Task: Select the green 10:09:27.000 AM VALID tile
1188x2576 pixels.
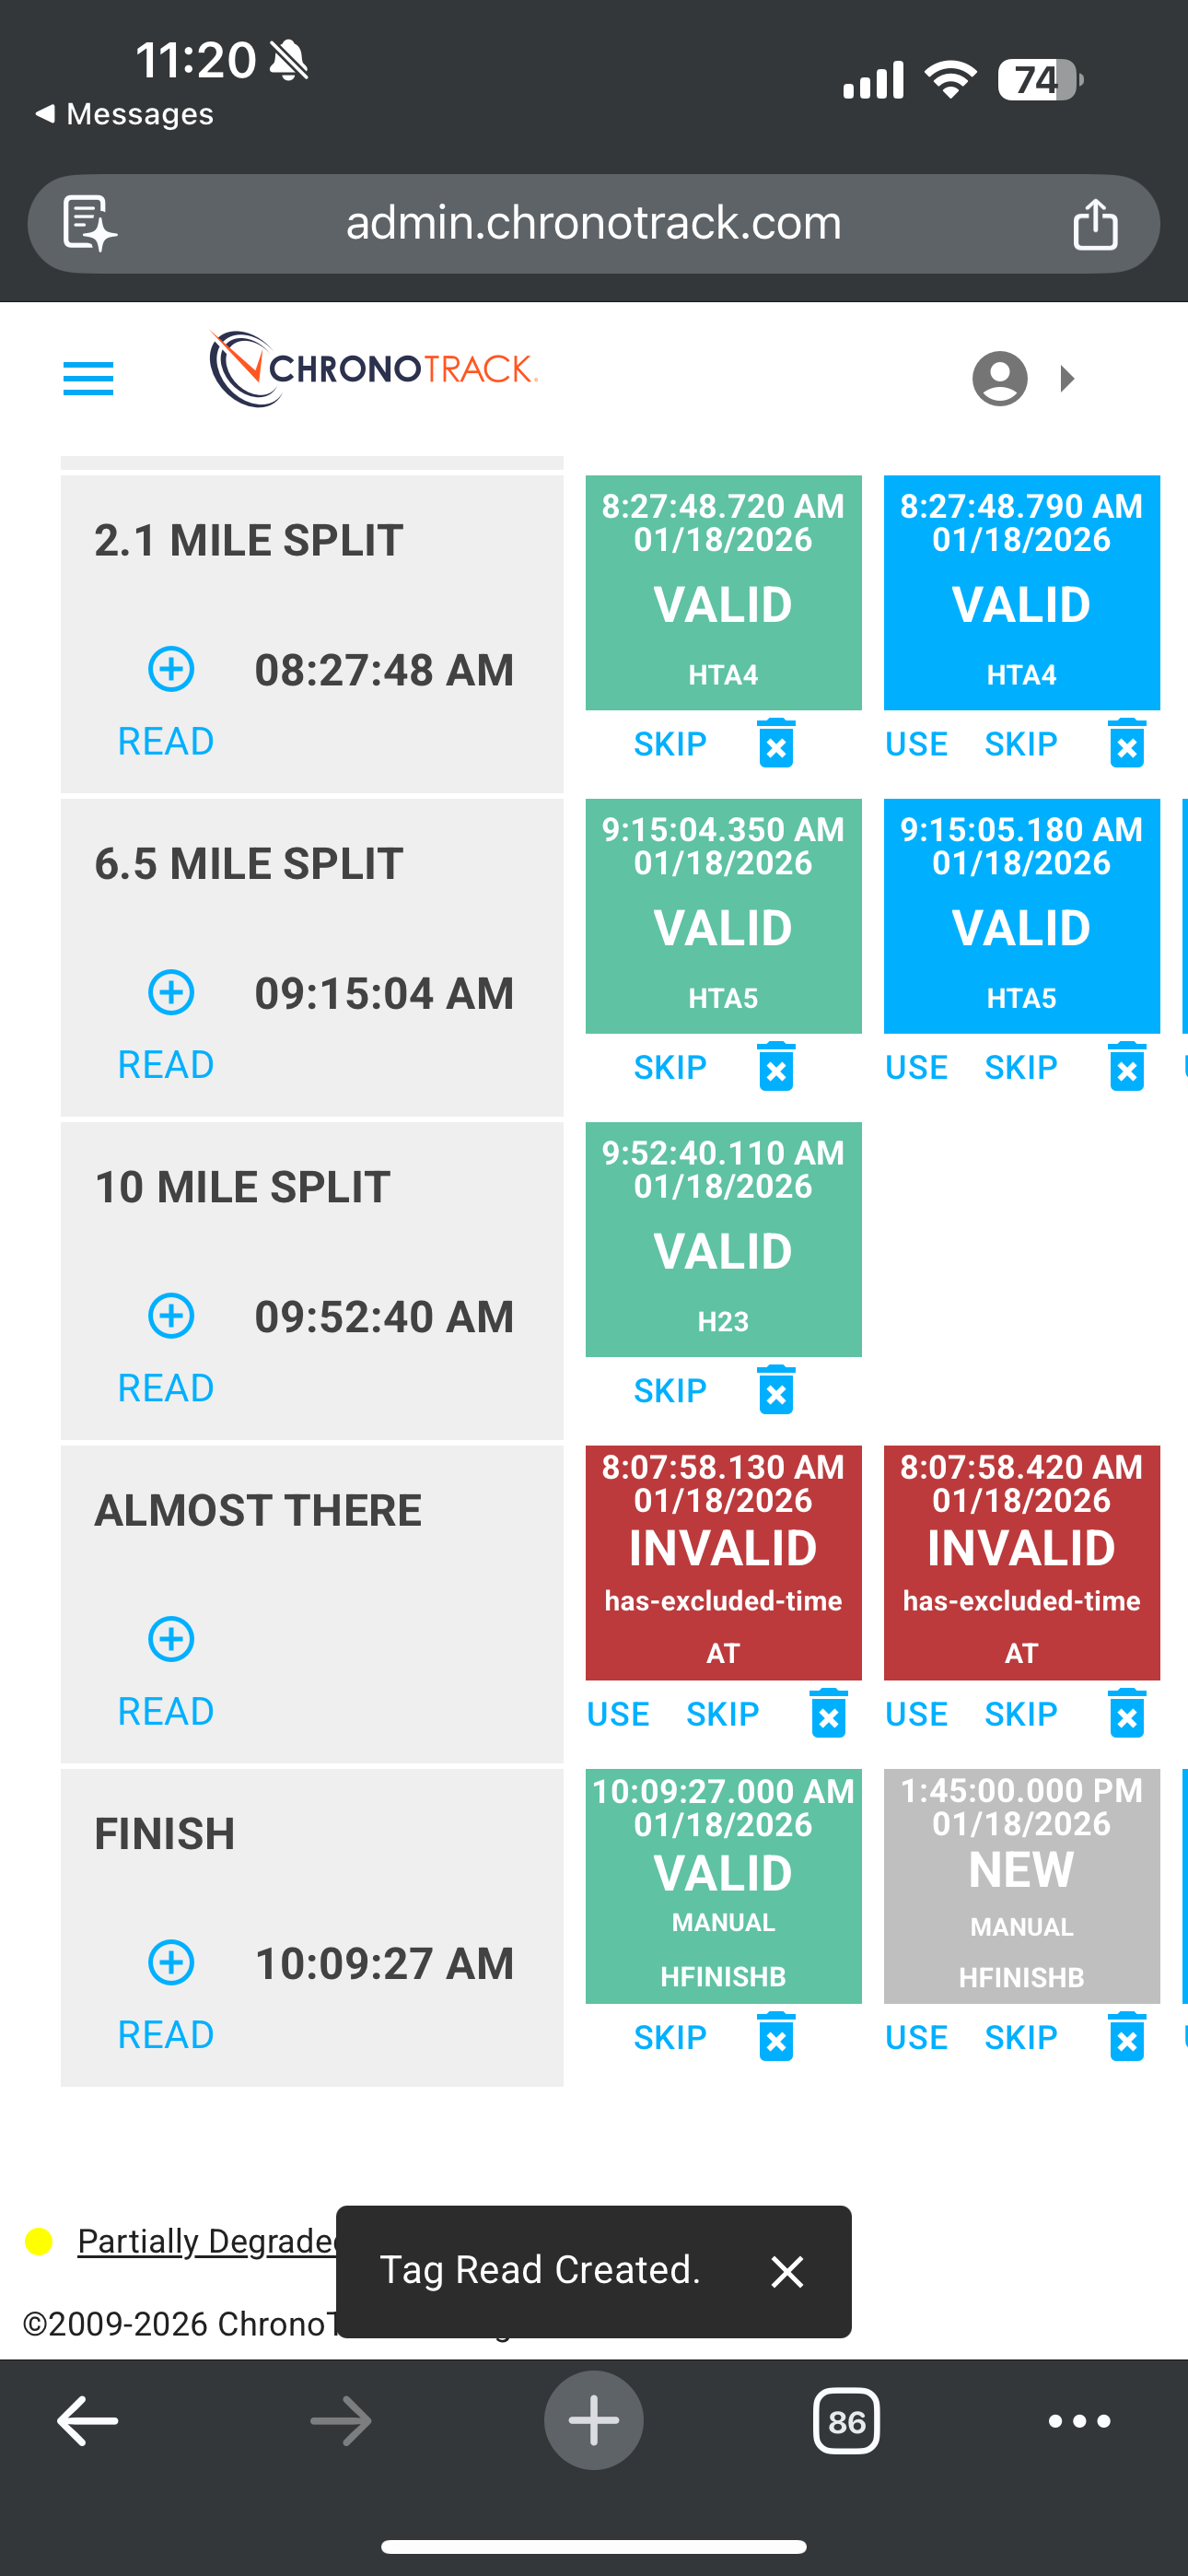Action: click(x=723, y=1885)
